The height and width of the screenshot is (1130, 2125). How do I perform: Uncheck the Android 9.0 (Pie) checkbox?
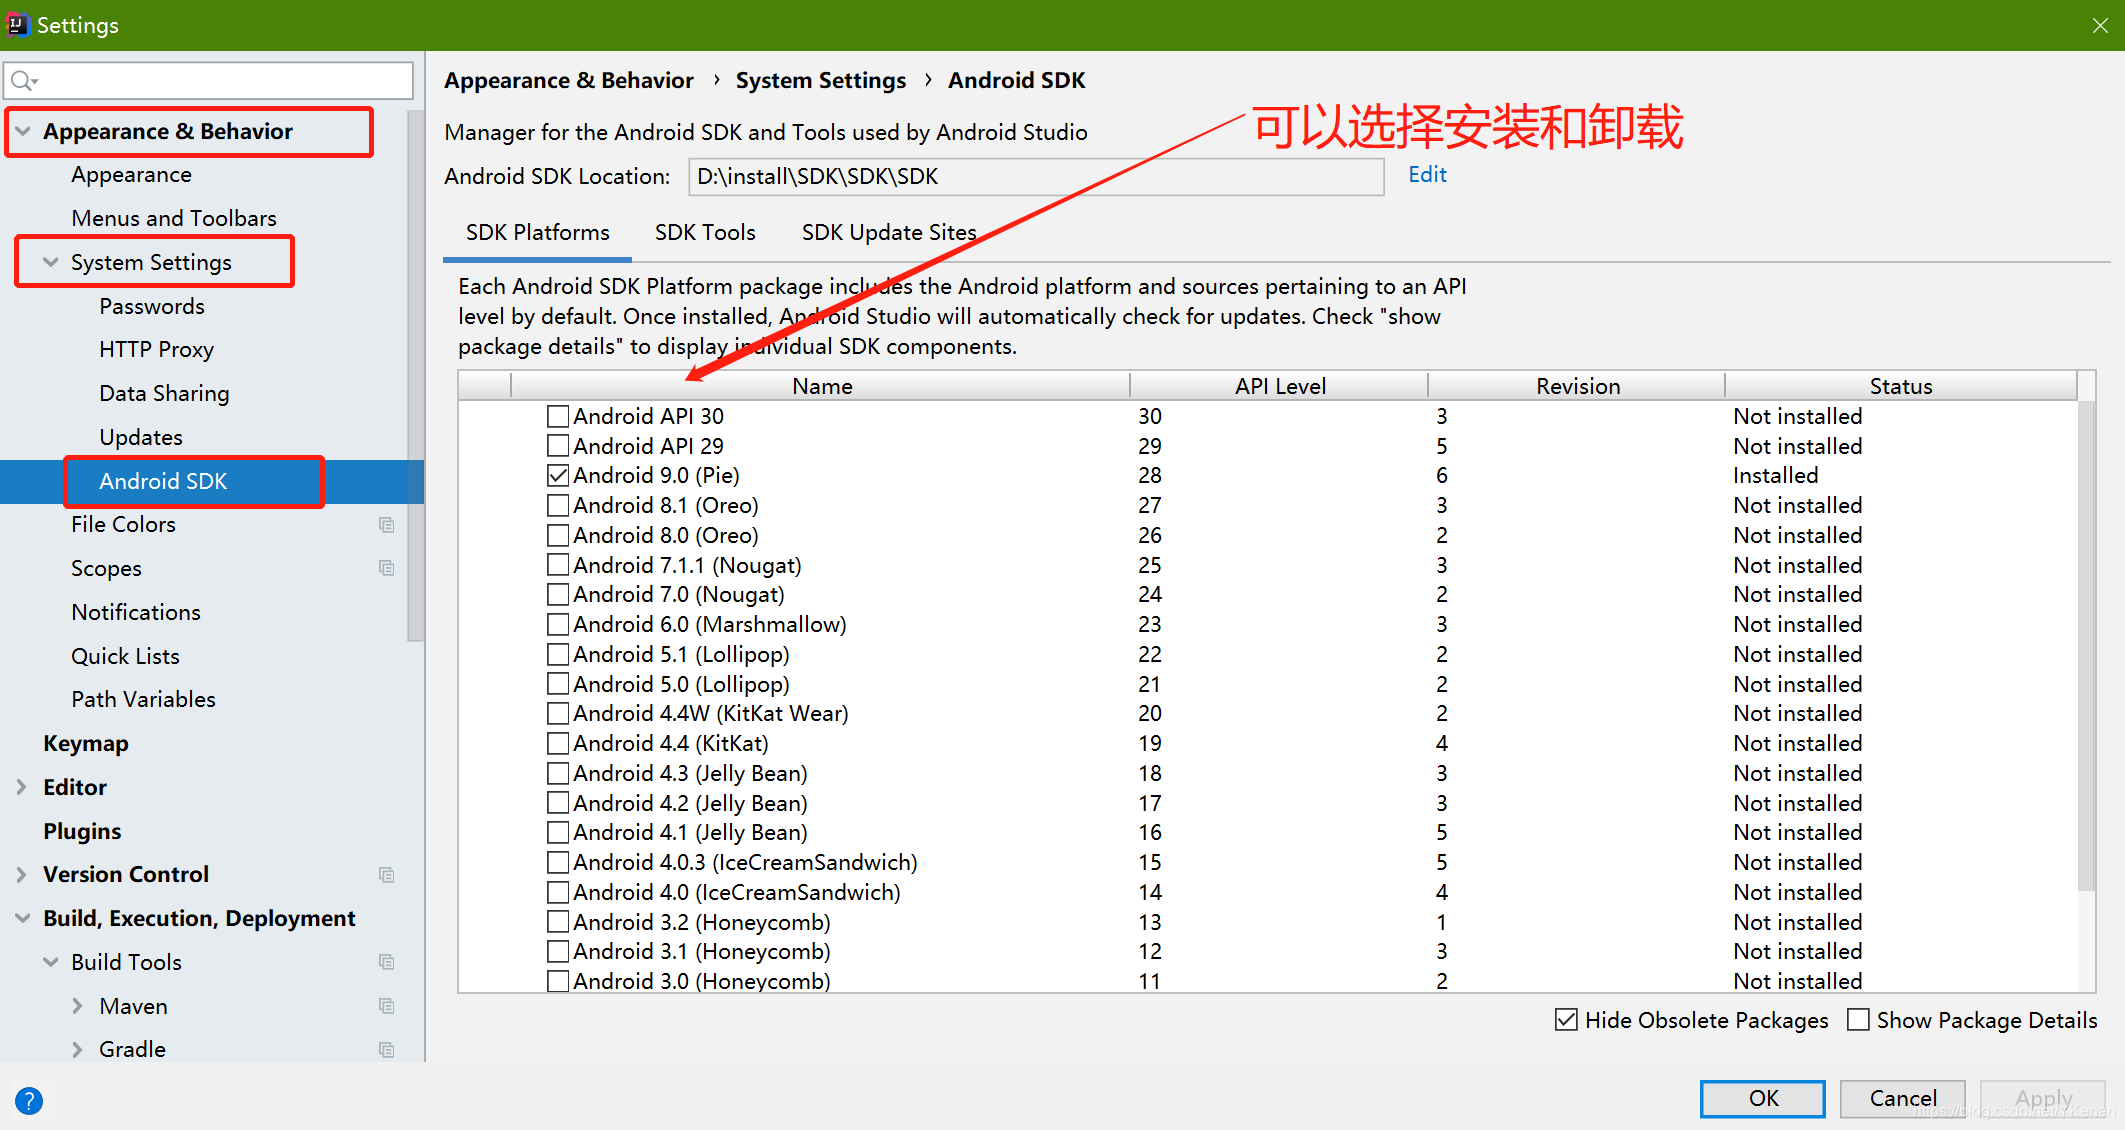tap(558, 475)
